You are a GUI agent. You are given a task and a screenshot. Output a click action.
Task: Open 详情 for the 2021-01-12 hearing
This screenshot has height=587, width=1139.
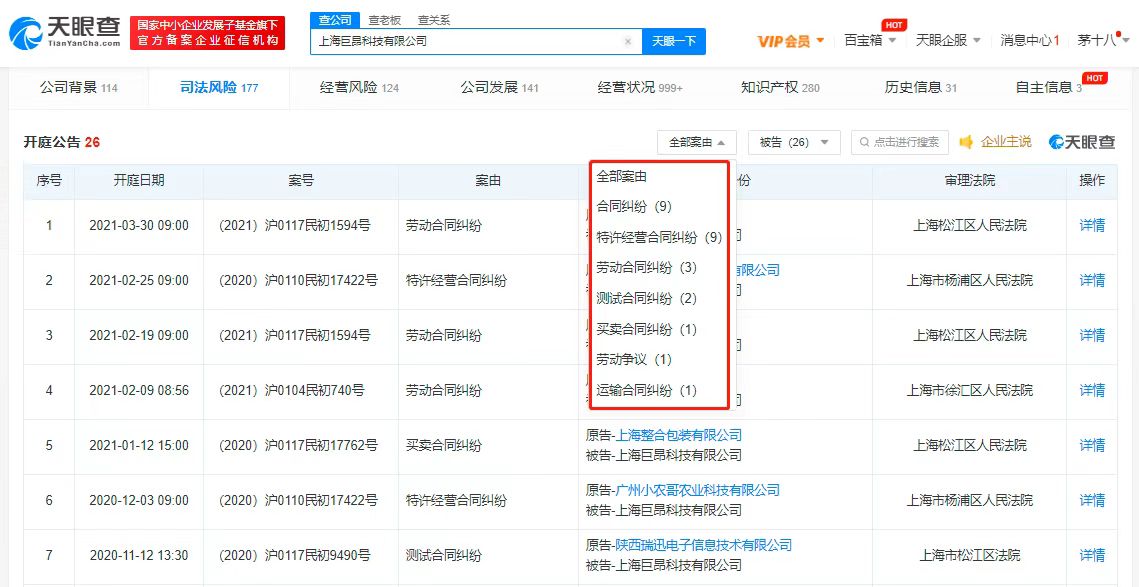pos(1092,445)
